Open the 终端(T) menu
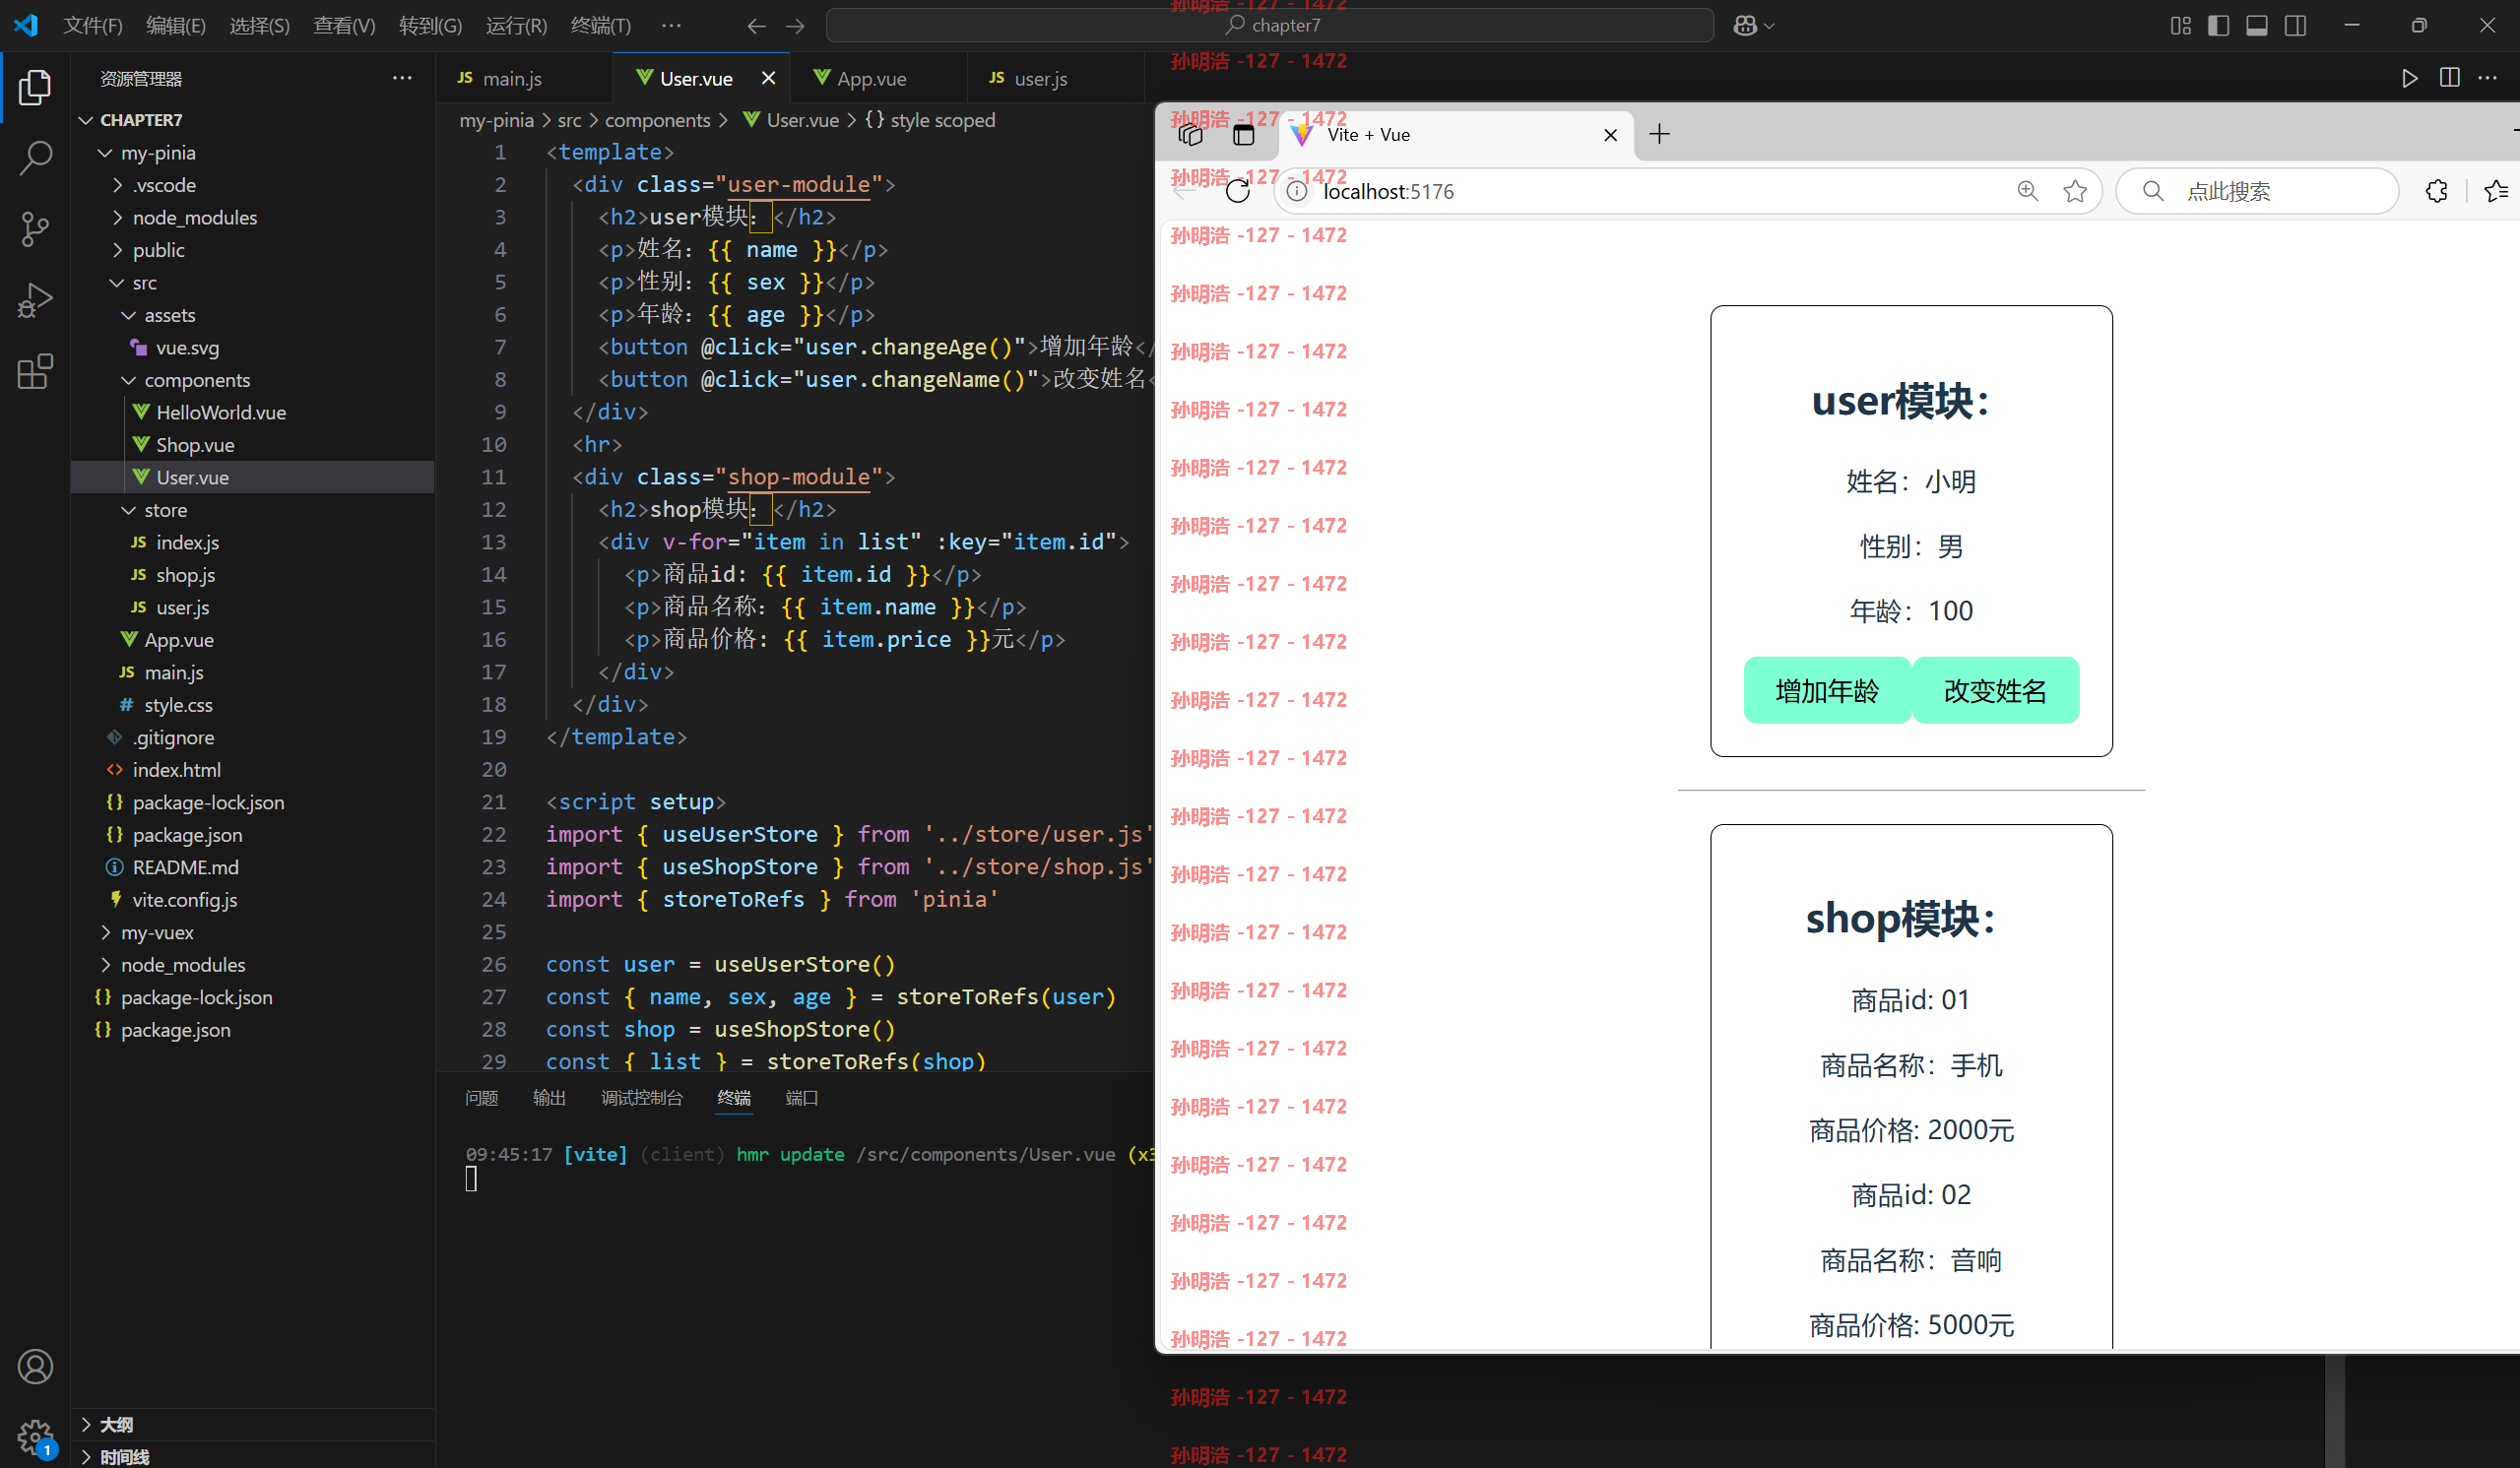This screenshot has width=2520, height=1468. [601, 26]
